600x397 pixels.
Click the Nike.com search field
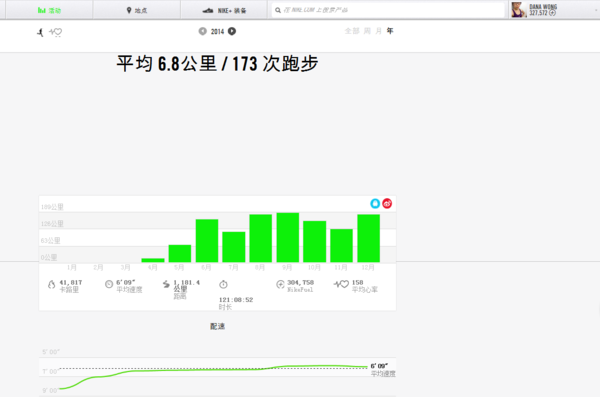[388, 10]
